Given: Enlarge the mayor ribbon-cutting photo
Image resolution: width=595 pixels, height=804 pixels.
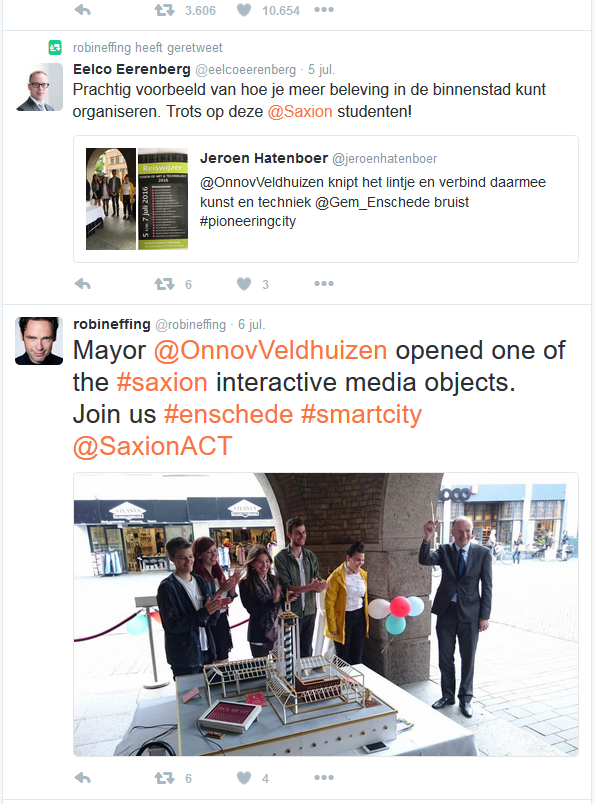Looking at the screenshot, I should (x=326, y=614).
